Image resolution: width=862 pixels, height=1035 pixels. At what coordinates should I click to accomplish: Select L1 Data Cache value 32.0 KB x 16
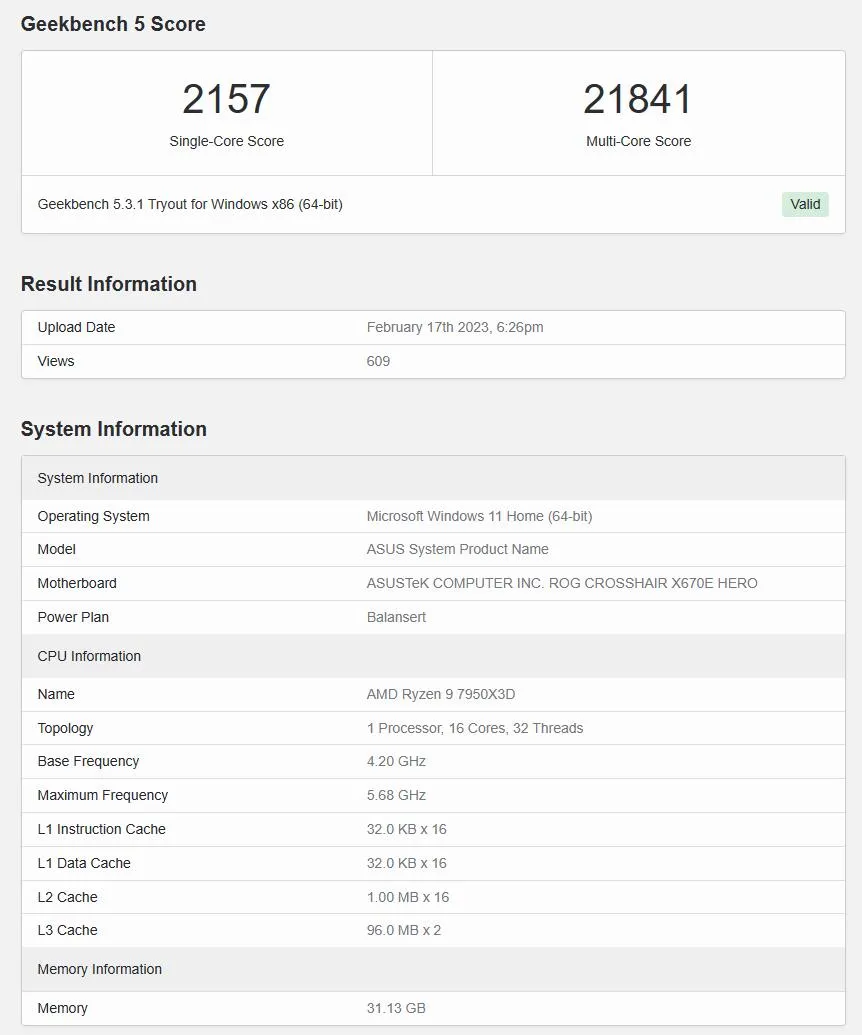point(407,863)
